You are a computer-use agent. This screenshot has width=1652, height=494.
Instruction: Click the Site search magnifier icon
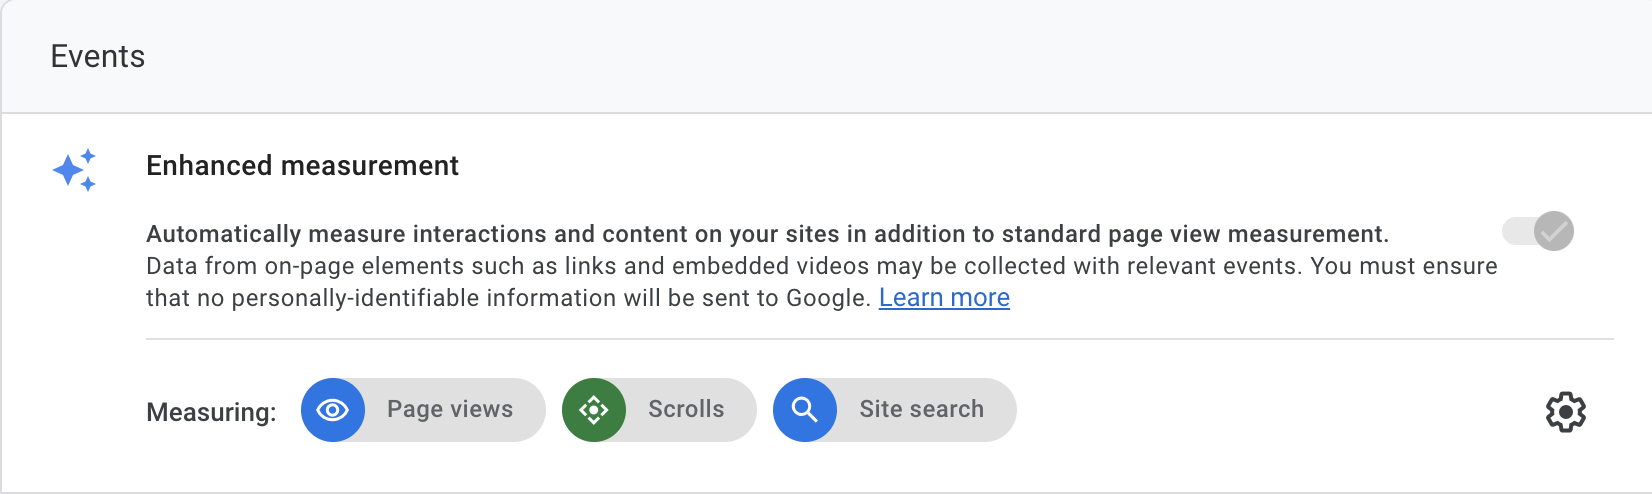(x=805, y=410)
